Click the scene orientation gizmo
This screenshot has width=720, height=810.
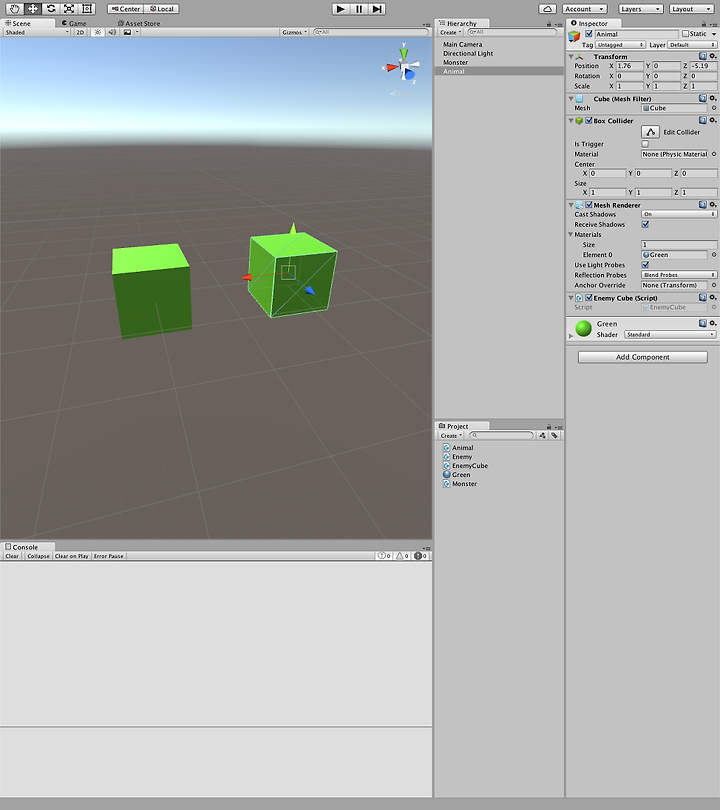(x=403, y=65)
